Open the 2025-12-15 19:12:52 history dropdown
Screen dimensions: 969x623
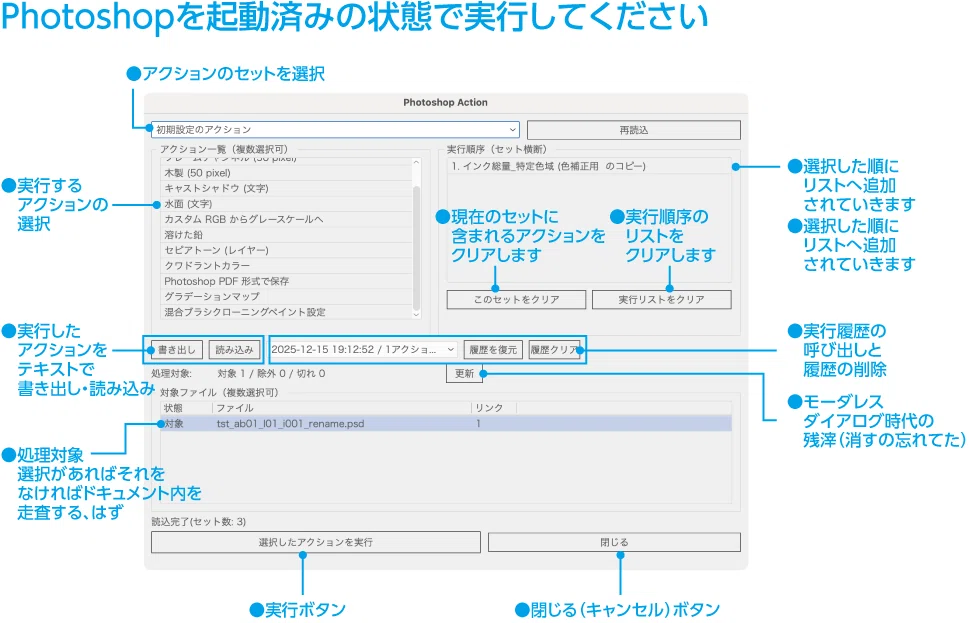[363, 350]
